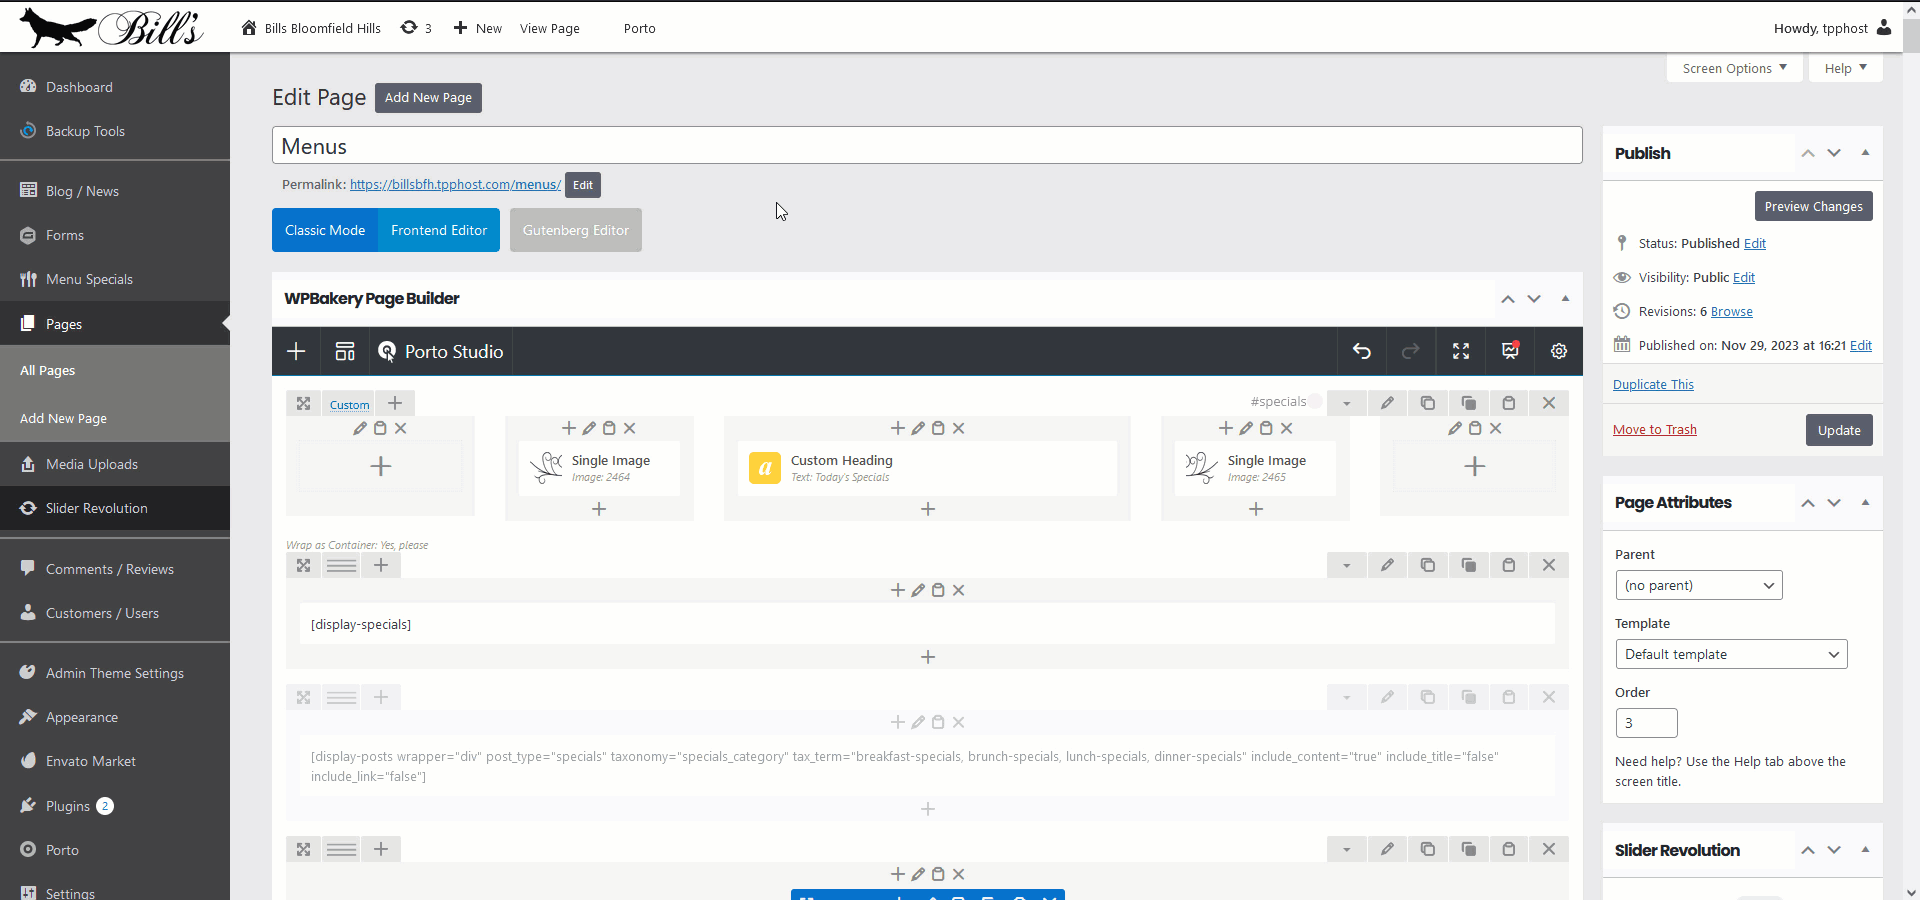Paste element using the clipboard icon
Image resolution: width=1920 pixels, height=900 pixels.
[1509, 403]
